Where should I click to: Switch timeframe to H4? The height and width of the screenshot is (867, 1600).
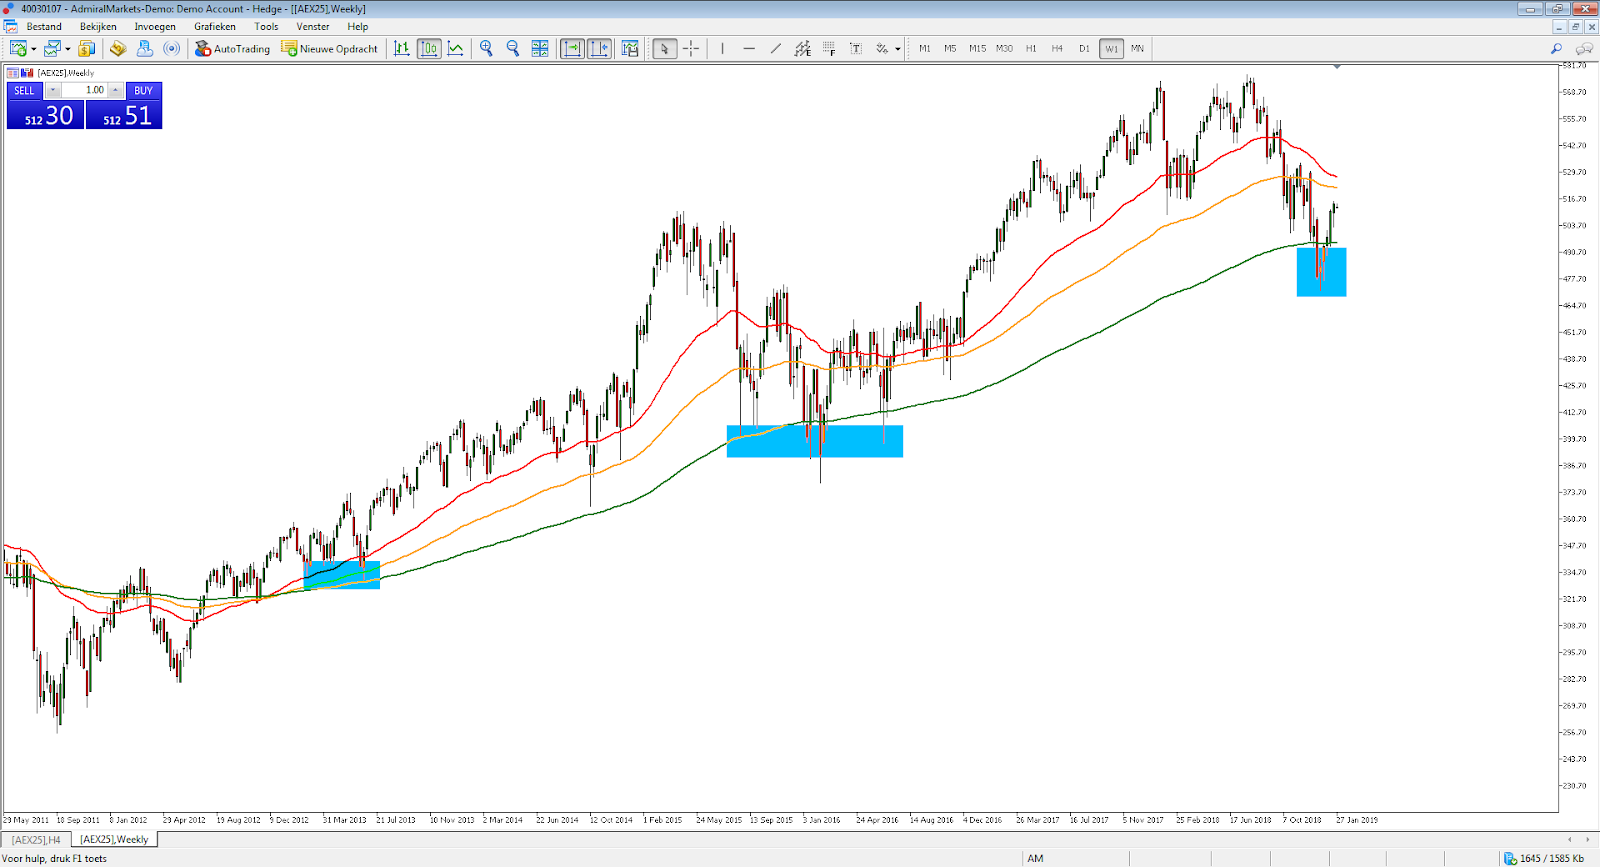pos(1057,48)
